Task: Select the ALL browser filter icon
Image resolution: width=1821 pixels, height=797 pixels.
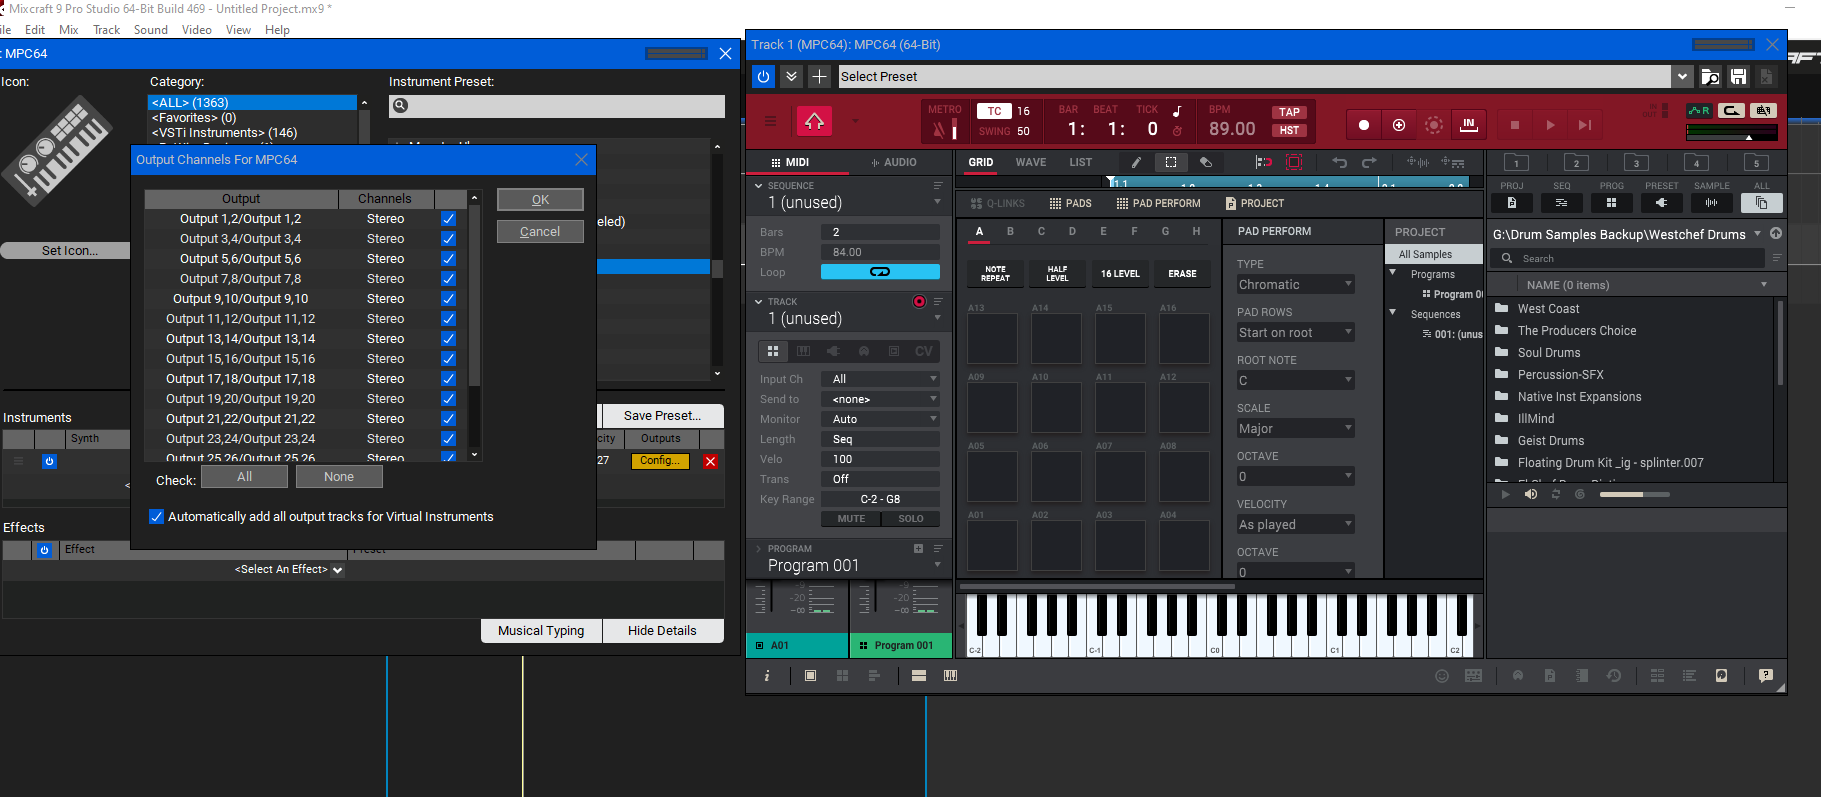Action: pos(1762,203)
